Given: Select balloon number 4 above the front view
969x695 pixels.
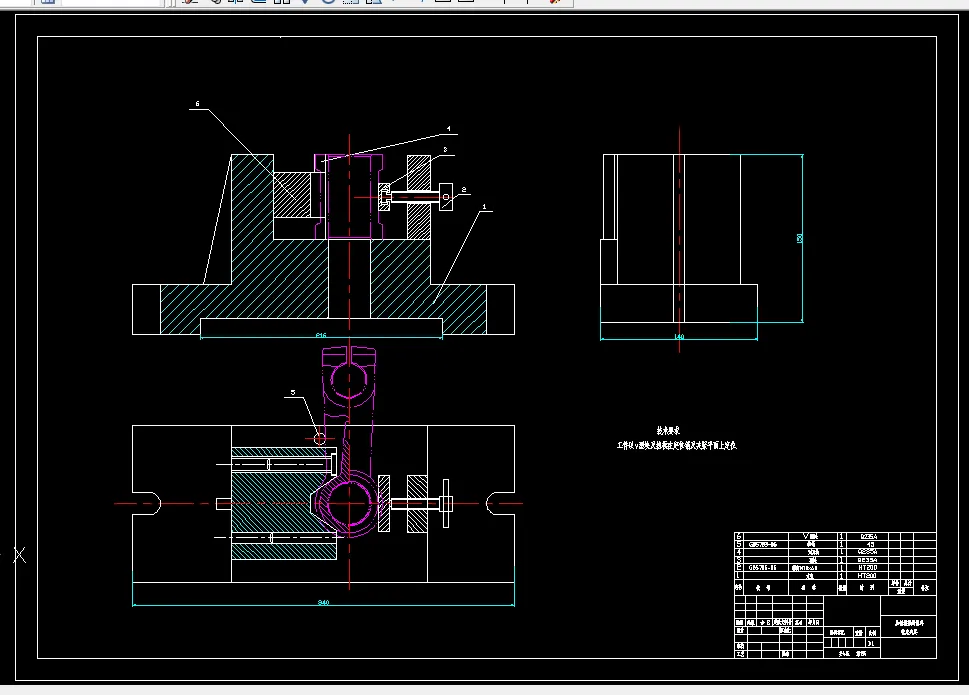Looking at the screenshot, I should click(449, 129).
